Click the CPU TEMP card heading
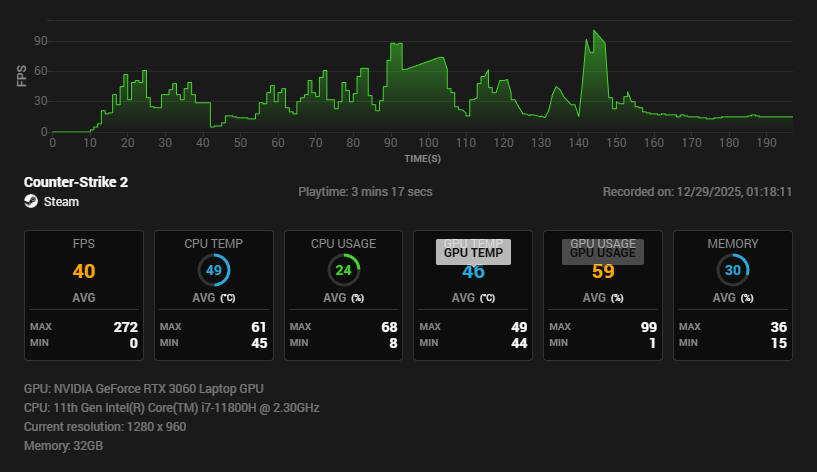The width and height of the screenshot is (817, 472). [214, 243]
